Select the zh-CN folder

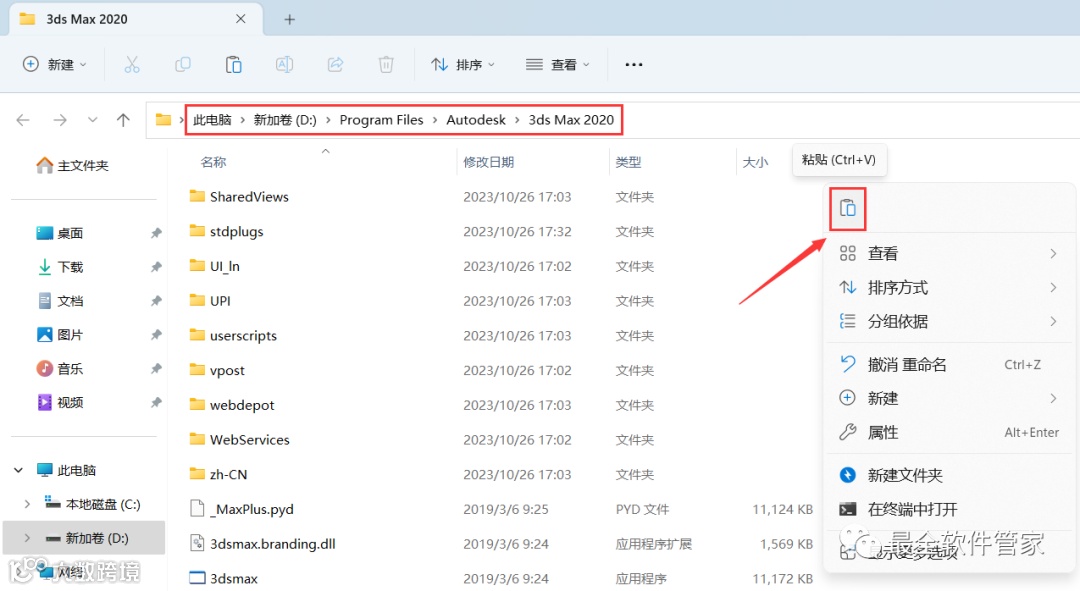[x=218, y=475]
